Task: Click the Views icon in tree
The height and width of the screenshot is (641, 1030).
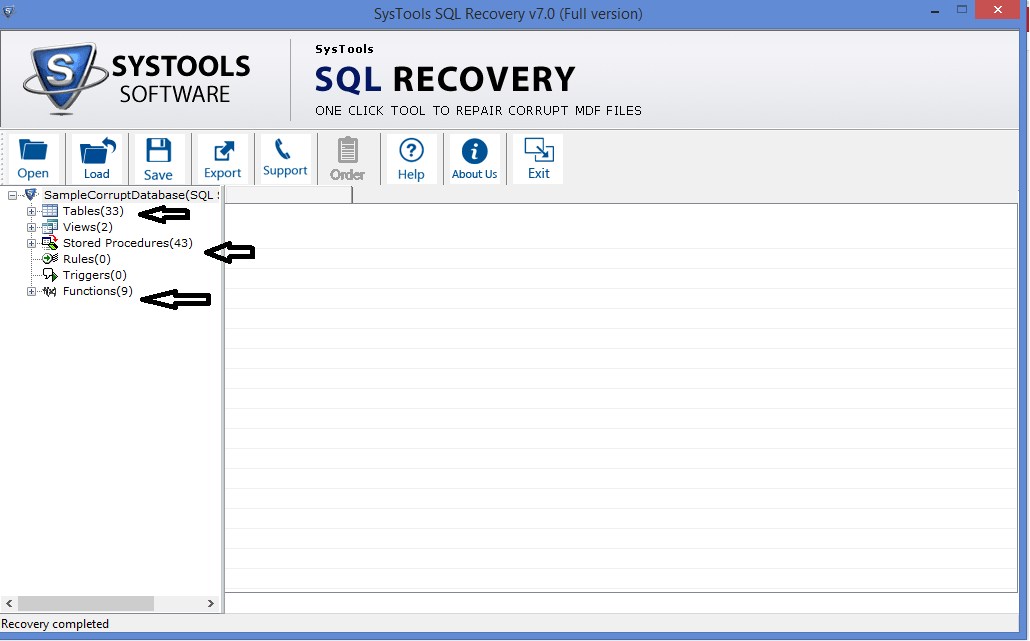Action: coord(50,227)
